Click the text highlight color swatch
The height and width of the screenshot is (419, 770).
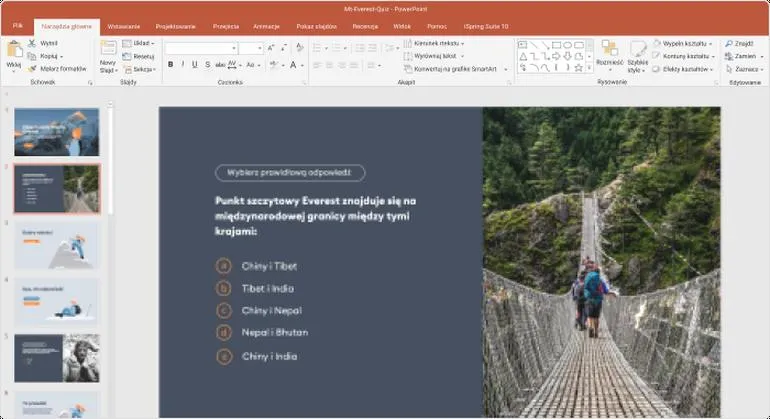pyautogui.click(x=274, y=65)
